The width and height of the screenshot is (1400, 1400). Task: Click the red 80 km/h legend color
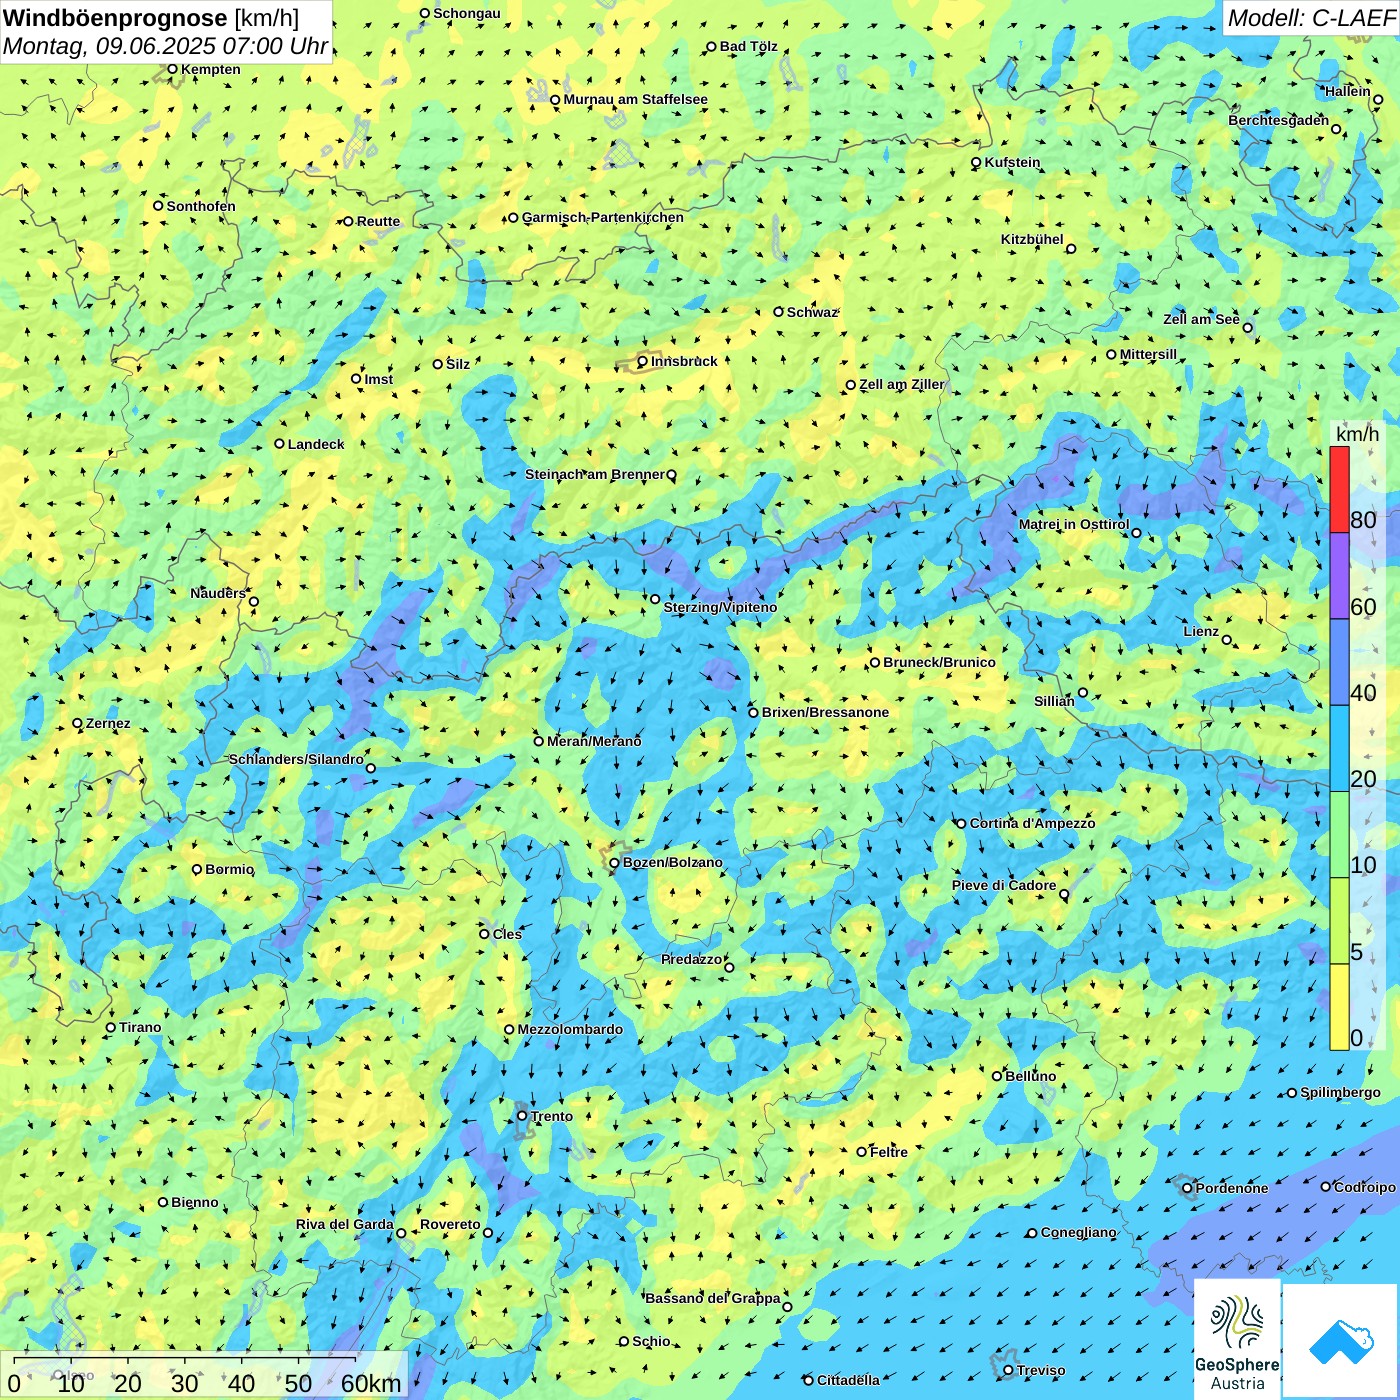point(1339,489)
